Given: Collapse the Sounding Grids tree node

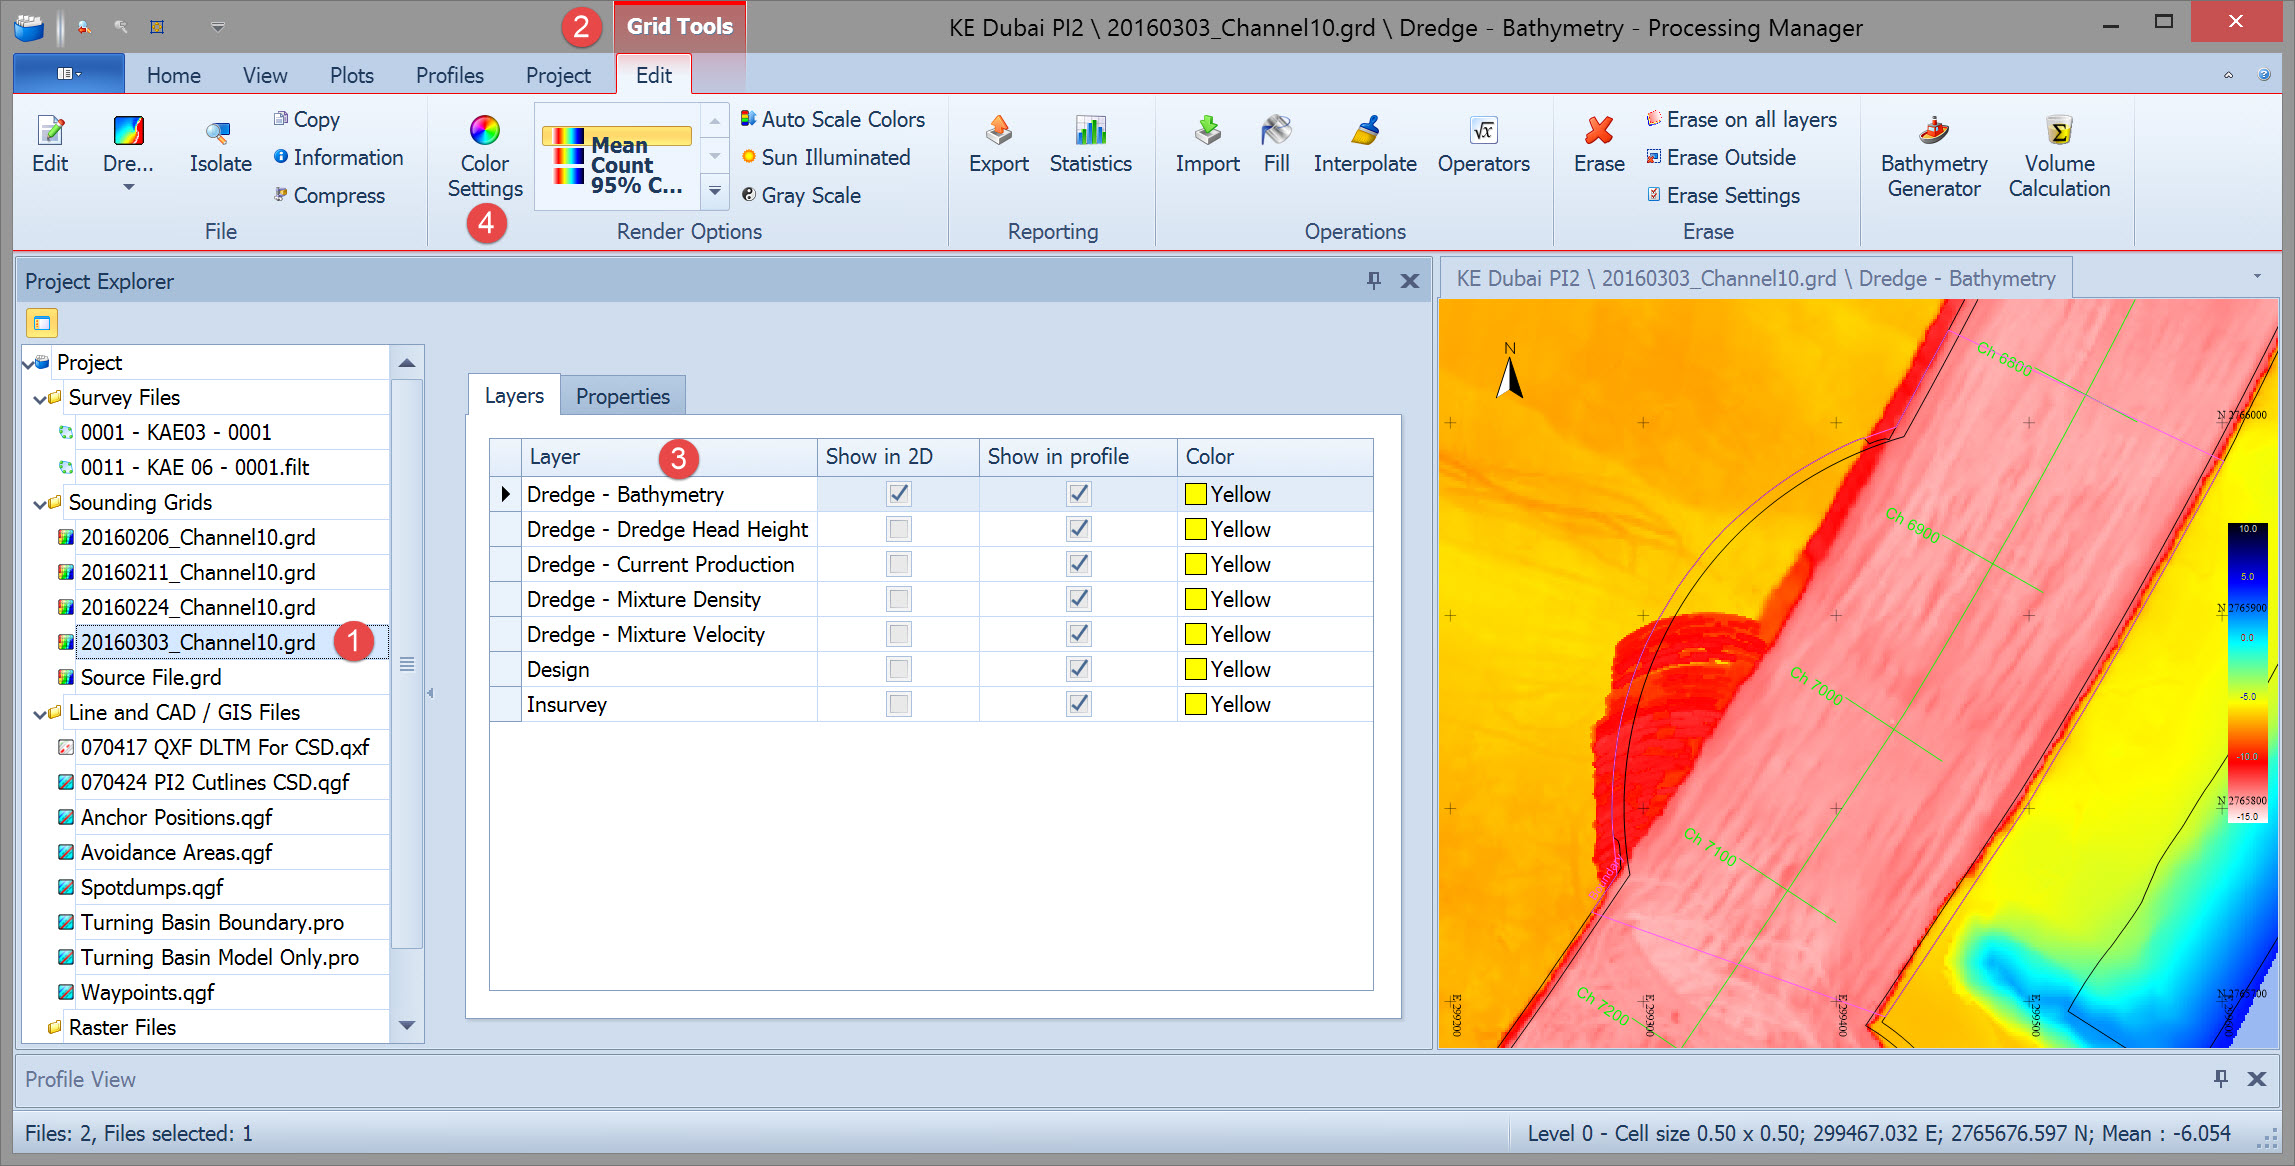Looking at the screenshot, I should [40, 503].
